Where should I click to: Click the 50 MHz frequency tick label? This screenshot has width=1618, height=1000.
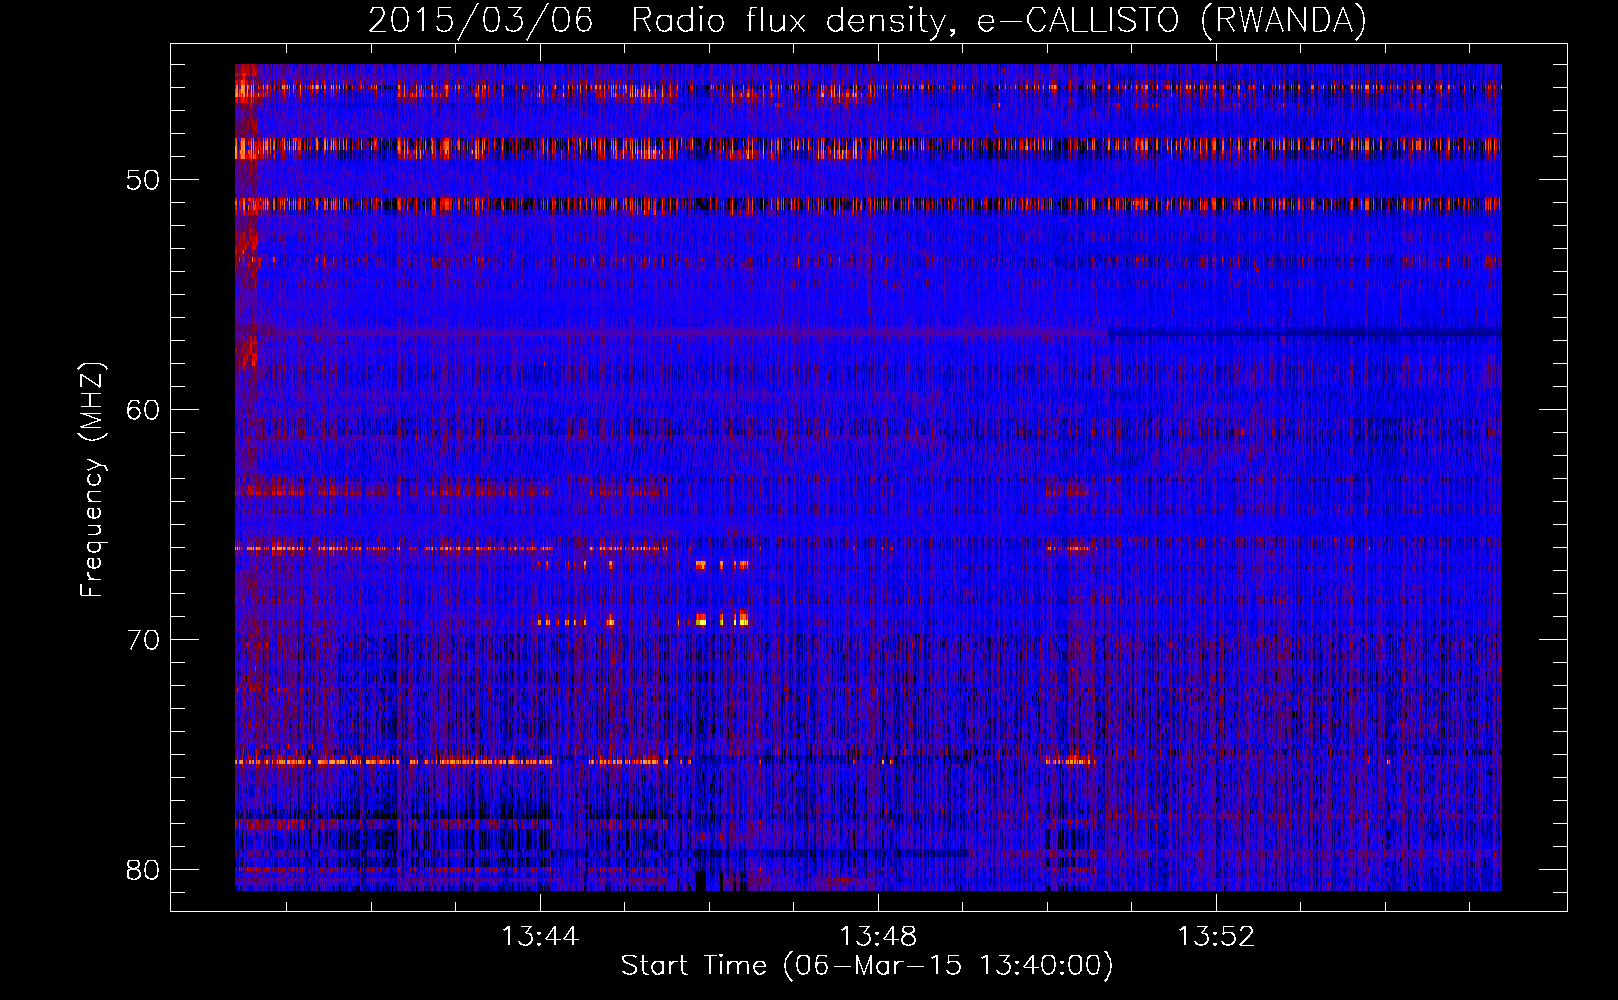(143, 180)
